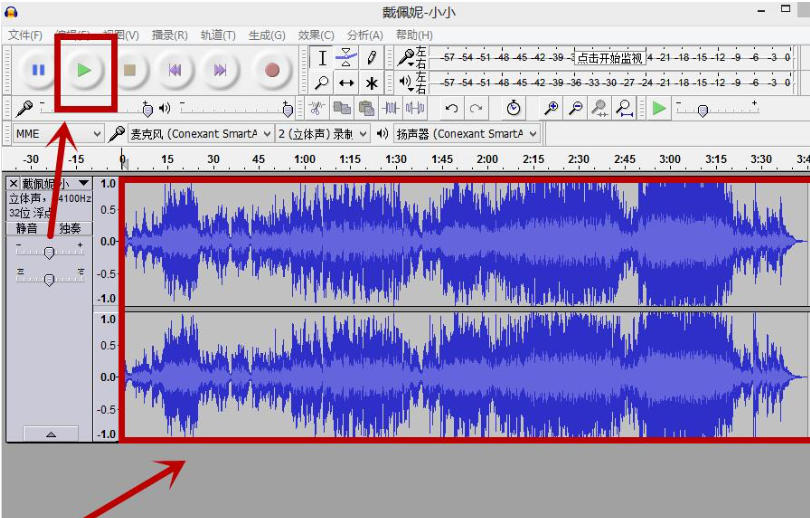The width and height of the screenshot is (810, 518).
Task: Open the 扬声器 playback device dropdown
Action: [x=466, y=133]
